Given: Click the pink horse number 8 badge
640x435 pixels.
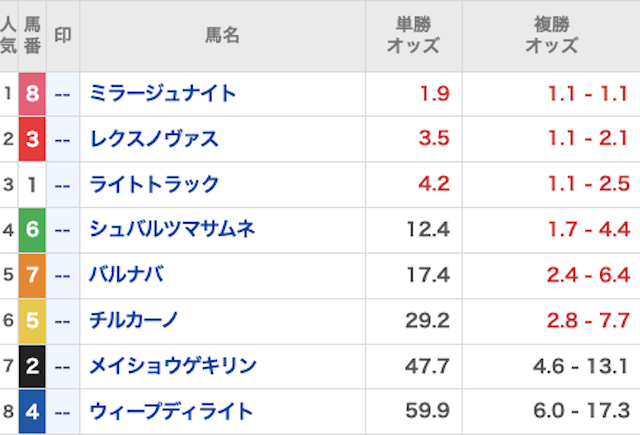Looking at the screenshot, I should point(32,94).
